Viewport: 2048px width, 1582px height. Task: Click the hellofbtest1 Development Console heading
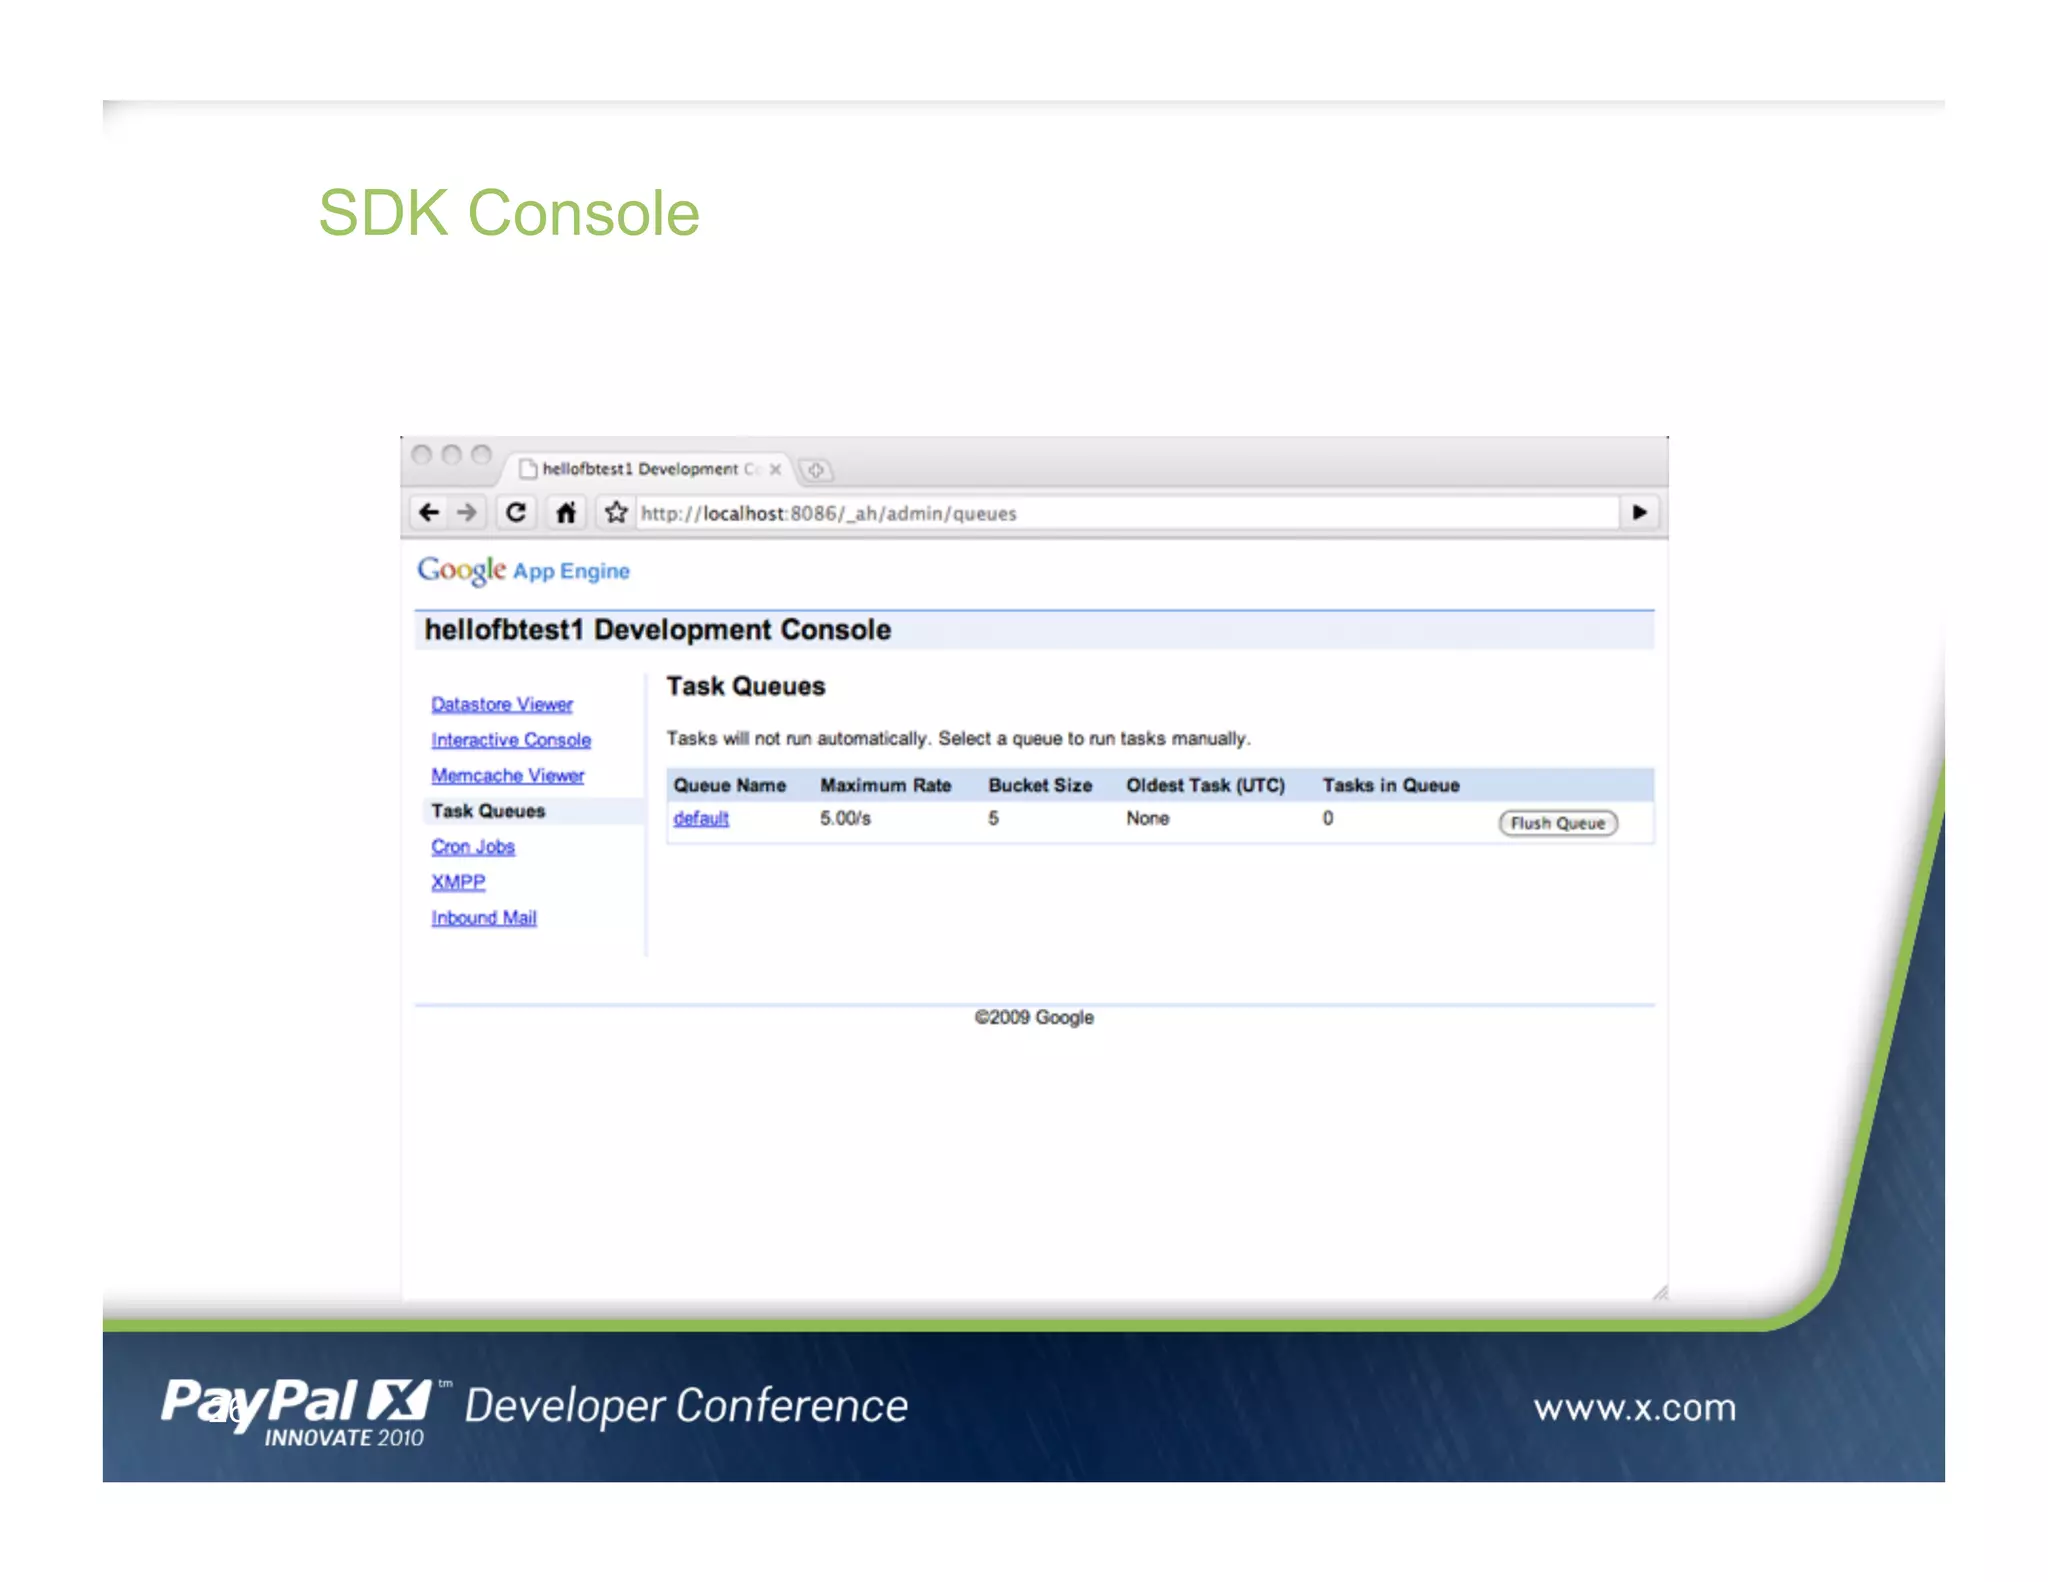[658, 630]
